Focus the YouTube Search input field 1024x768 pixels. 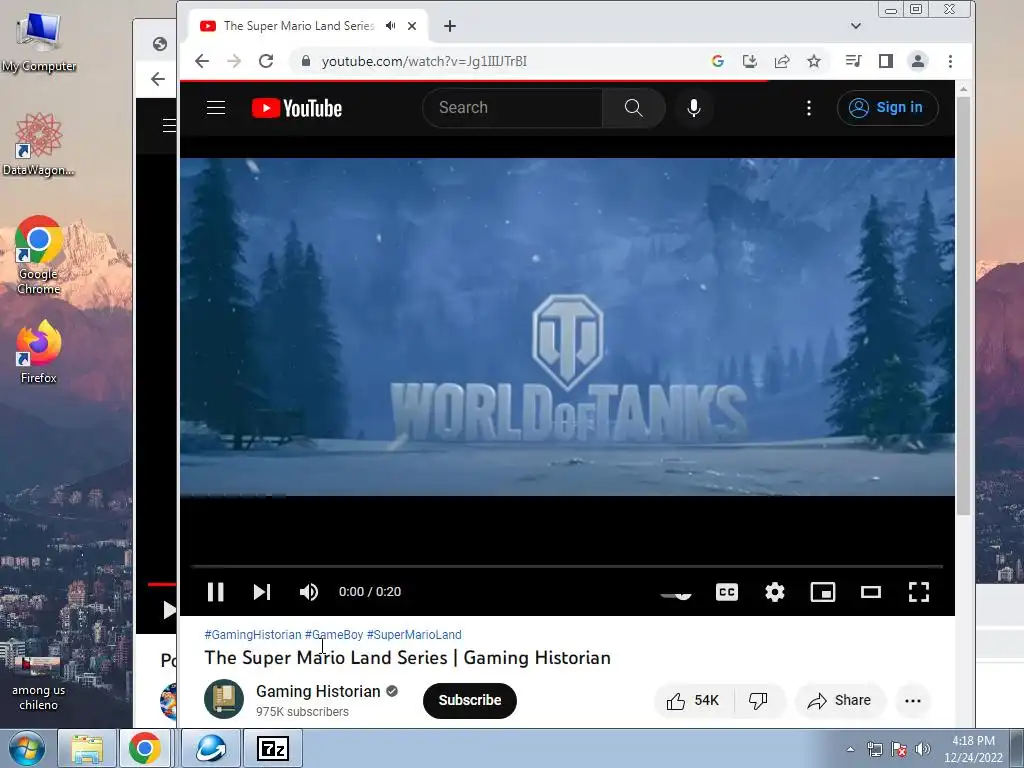pyautogui.click(x=513, y=108)
